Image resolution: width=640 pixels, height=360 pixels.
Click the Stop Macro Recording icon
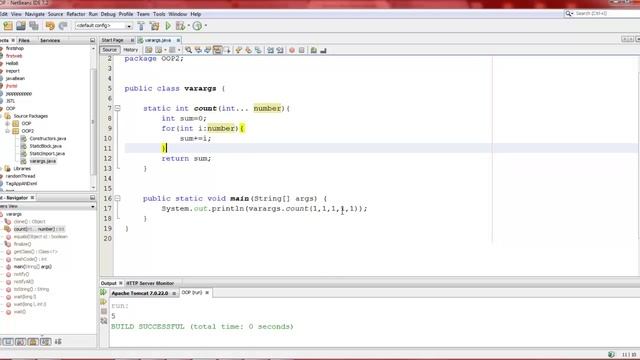[x=302, y=50]
